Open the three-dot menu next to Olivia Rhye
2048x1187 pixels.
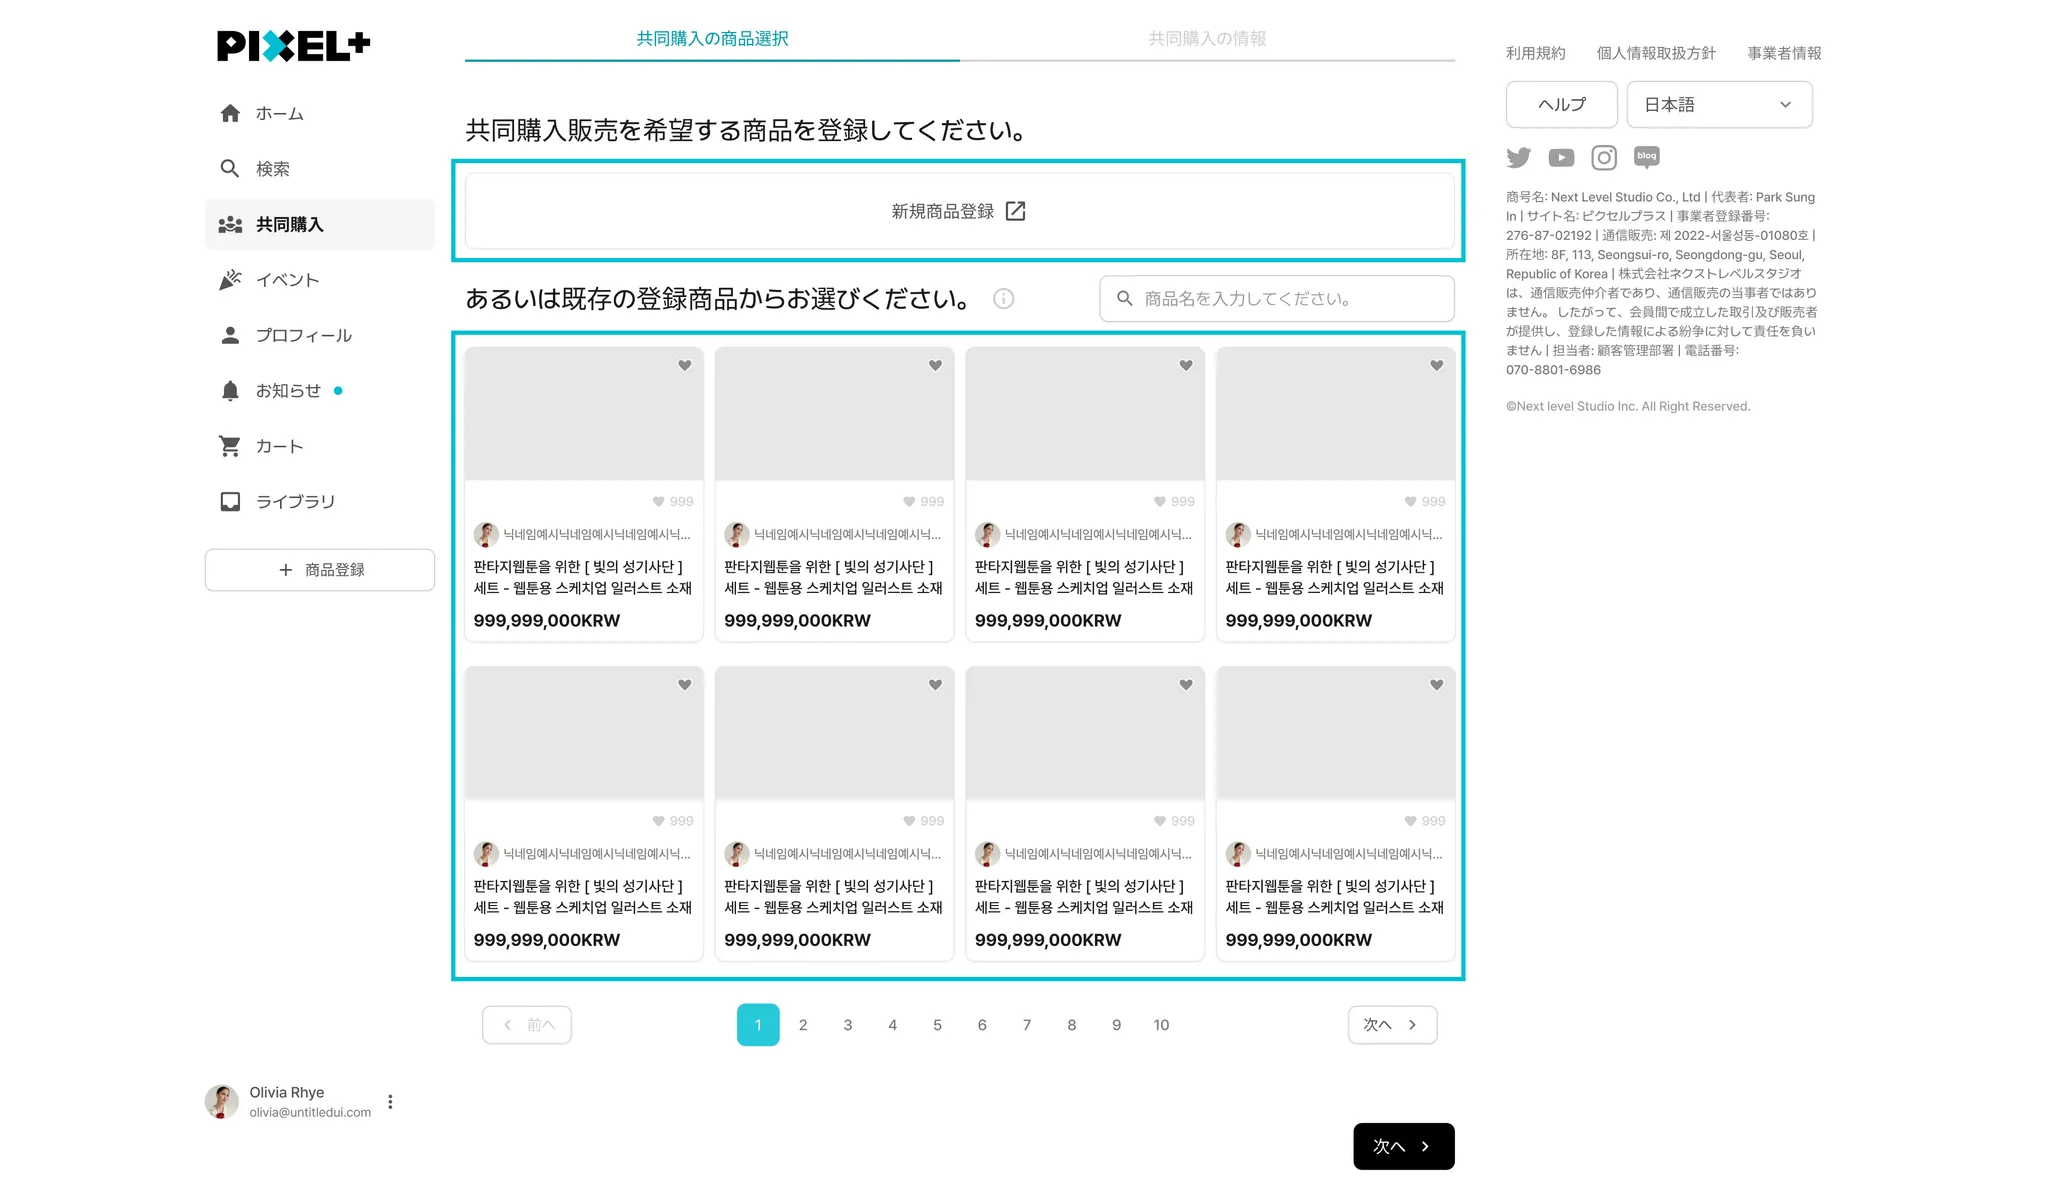(390, 1102)
